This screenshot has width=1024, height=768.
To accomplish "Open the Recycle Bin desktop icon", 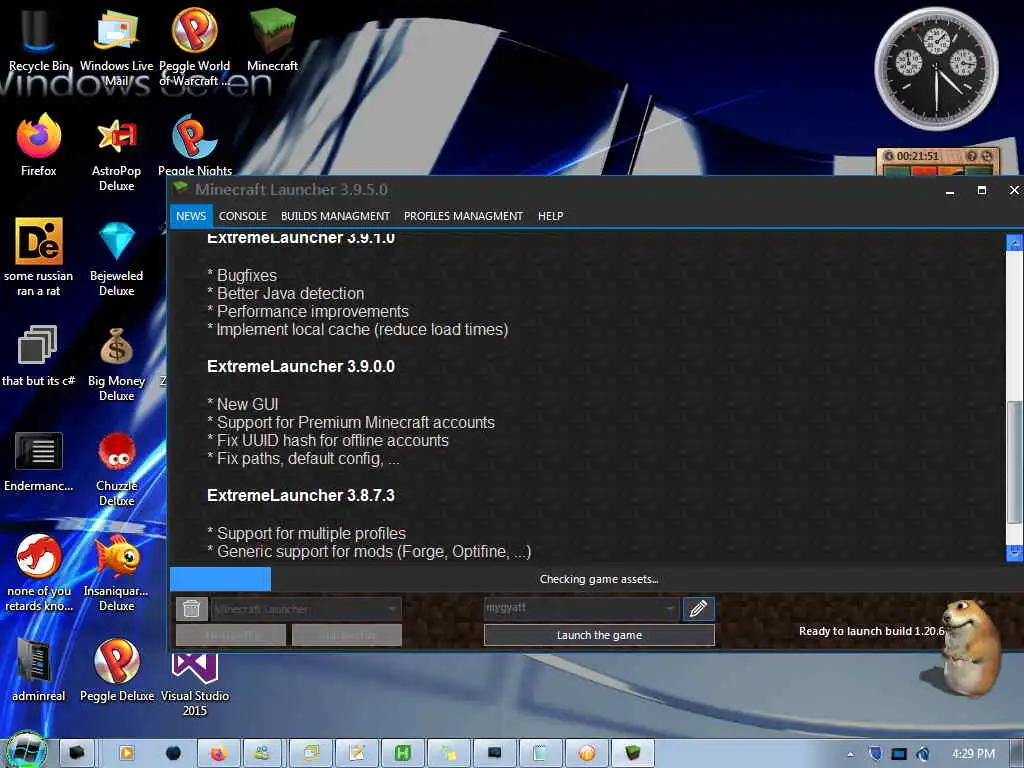I will [x=38, y=38].
